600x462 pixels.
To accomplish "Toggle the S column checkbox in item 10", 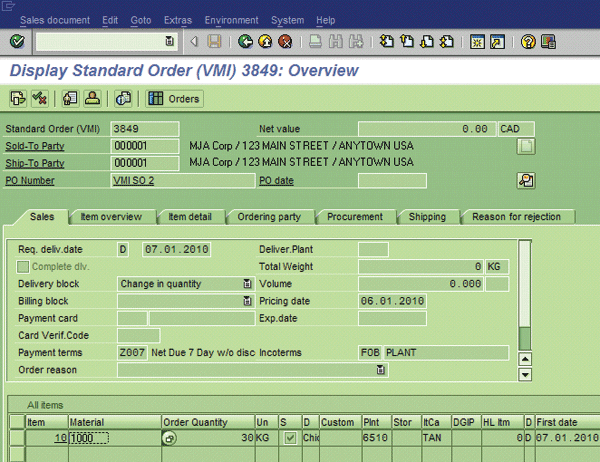I will click(x=290, y=438).
